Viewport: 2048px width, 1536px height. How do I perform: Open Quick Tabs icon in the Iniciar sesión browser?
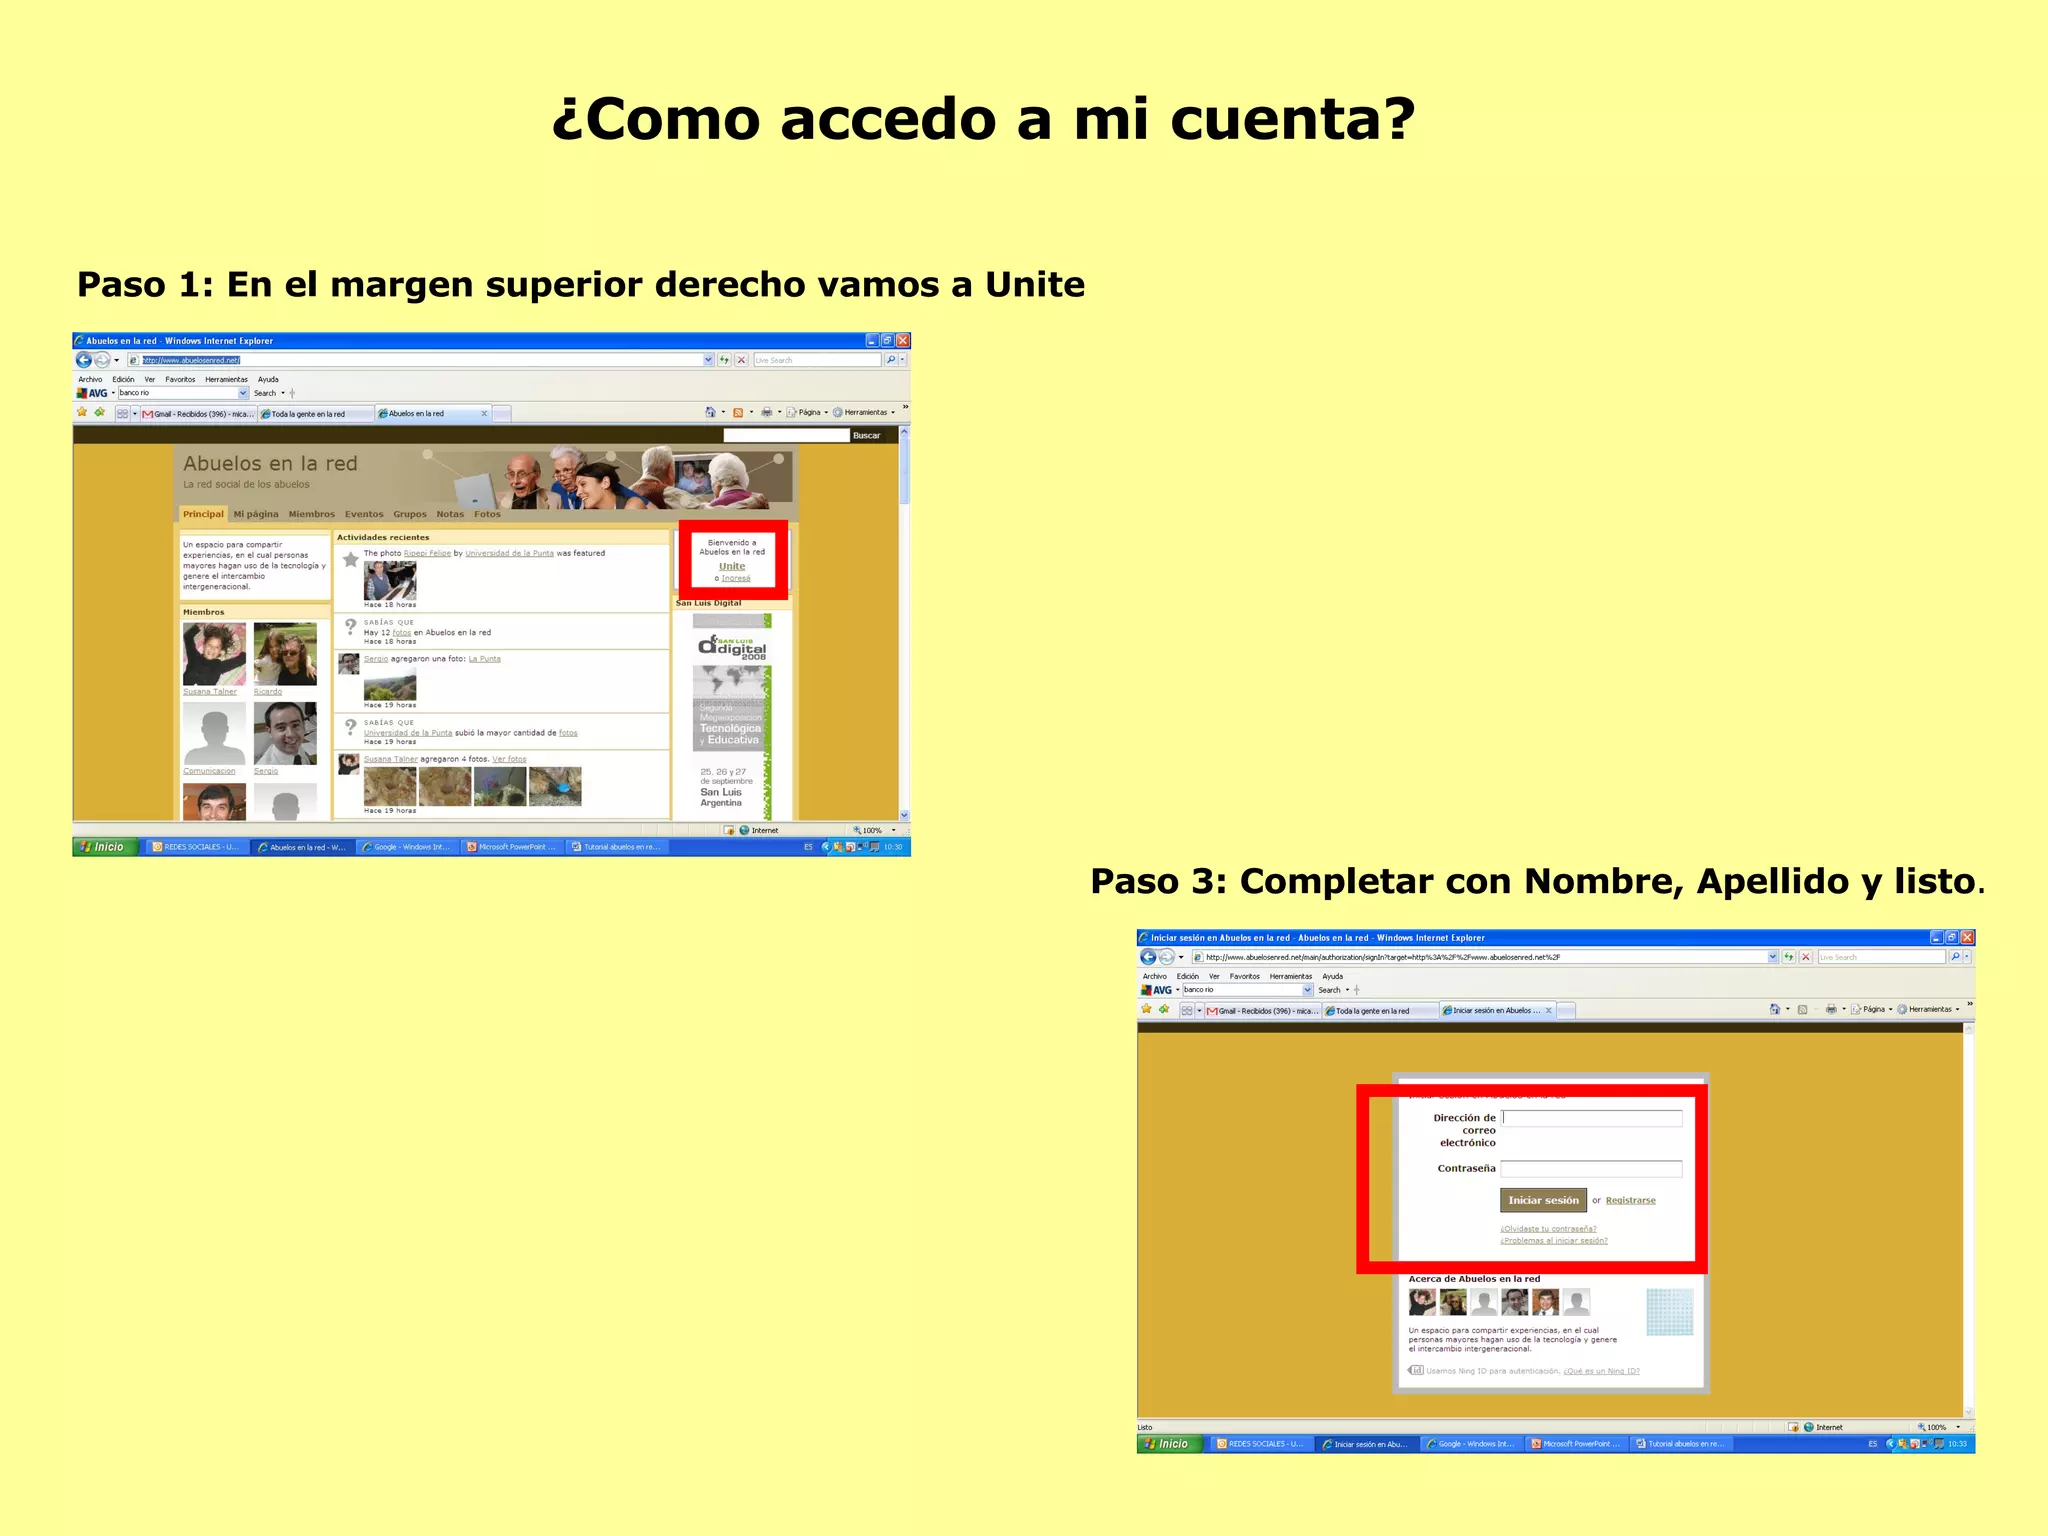coord(1187,1010)
